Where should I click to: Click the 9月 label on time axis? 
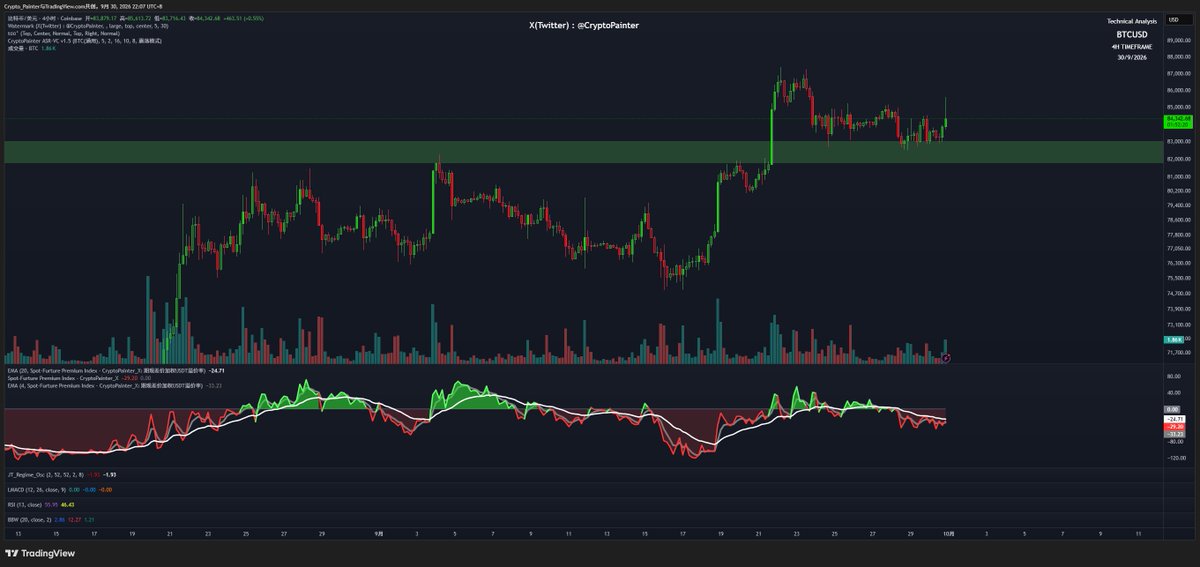378,535
